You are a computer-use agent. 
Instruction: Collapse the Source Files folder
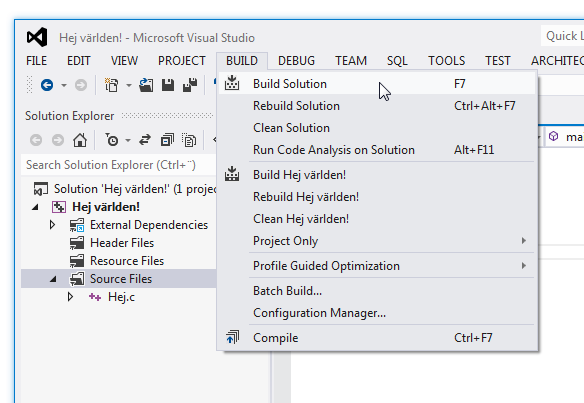tap(53, 279)
